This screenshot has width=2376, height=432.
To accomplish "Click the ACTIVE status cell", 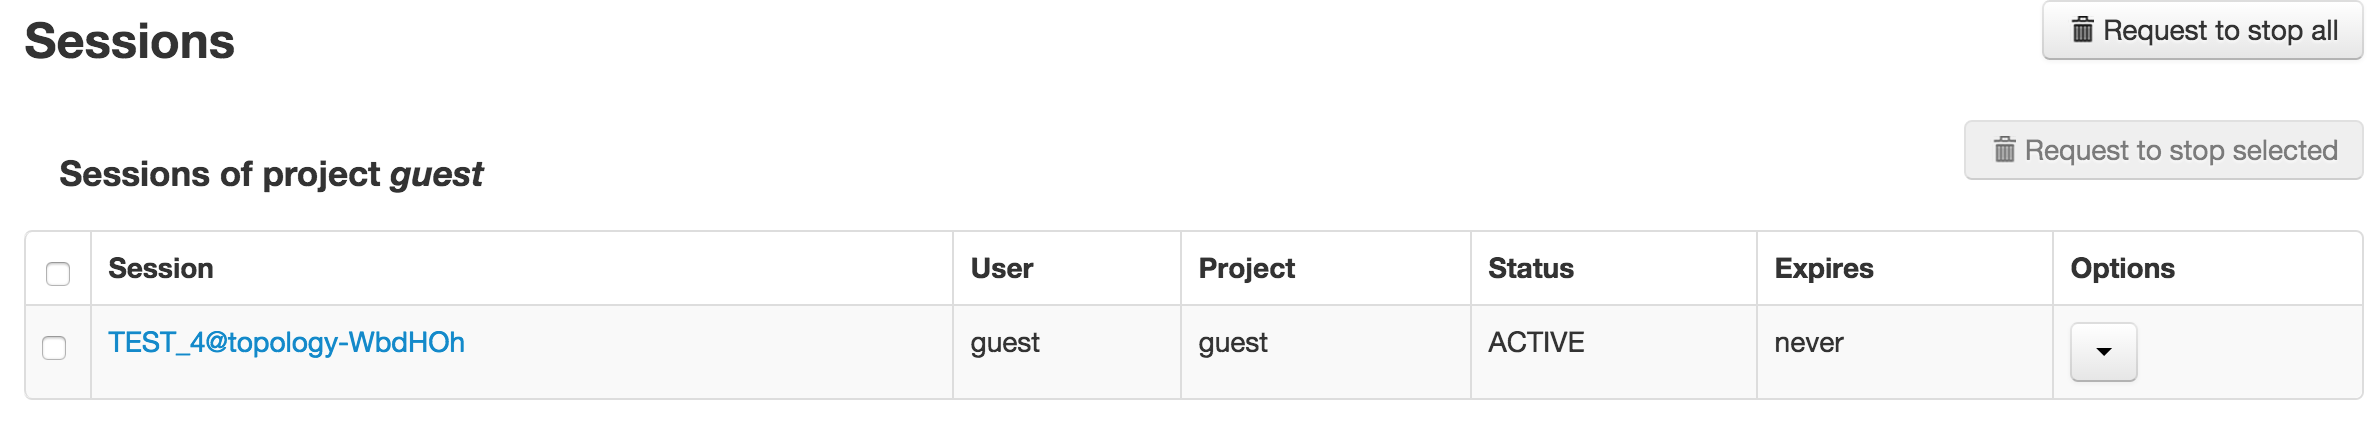I will tap(1536, 343).
